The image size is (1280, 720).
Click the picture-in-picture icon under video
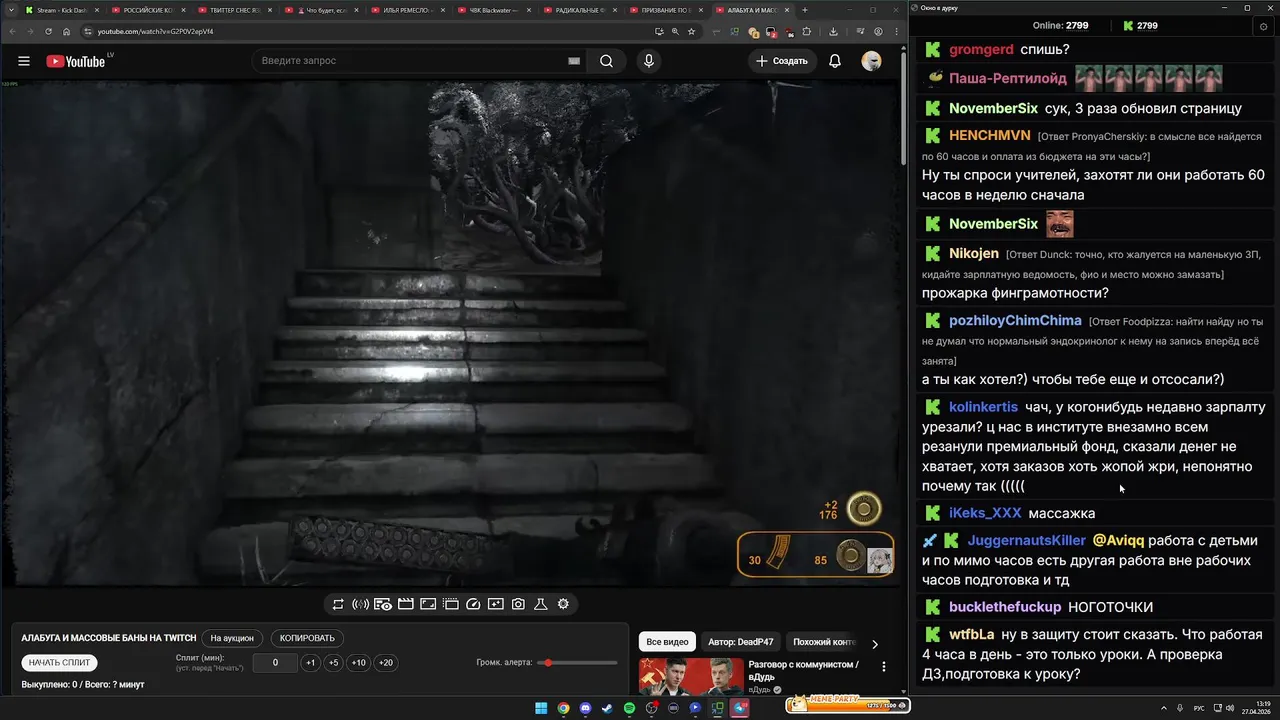428,604
